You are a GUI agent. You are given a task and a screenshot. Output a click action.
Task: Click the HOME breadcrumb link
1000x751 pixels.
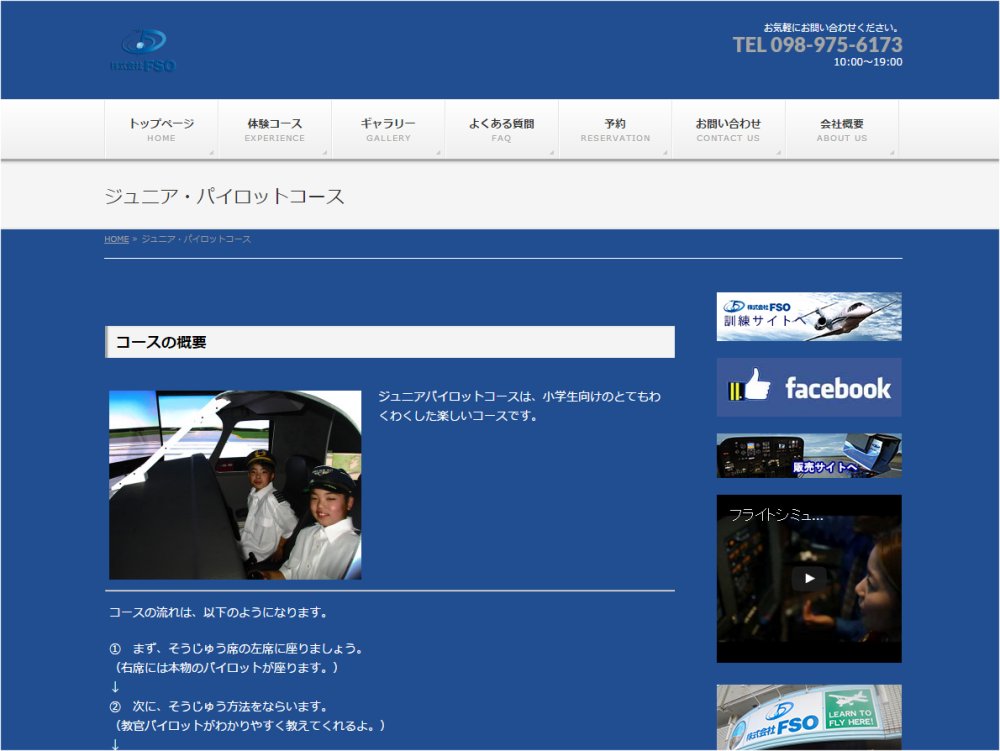click(x=116, y=240)
